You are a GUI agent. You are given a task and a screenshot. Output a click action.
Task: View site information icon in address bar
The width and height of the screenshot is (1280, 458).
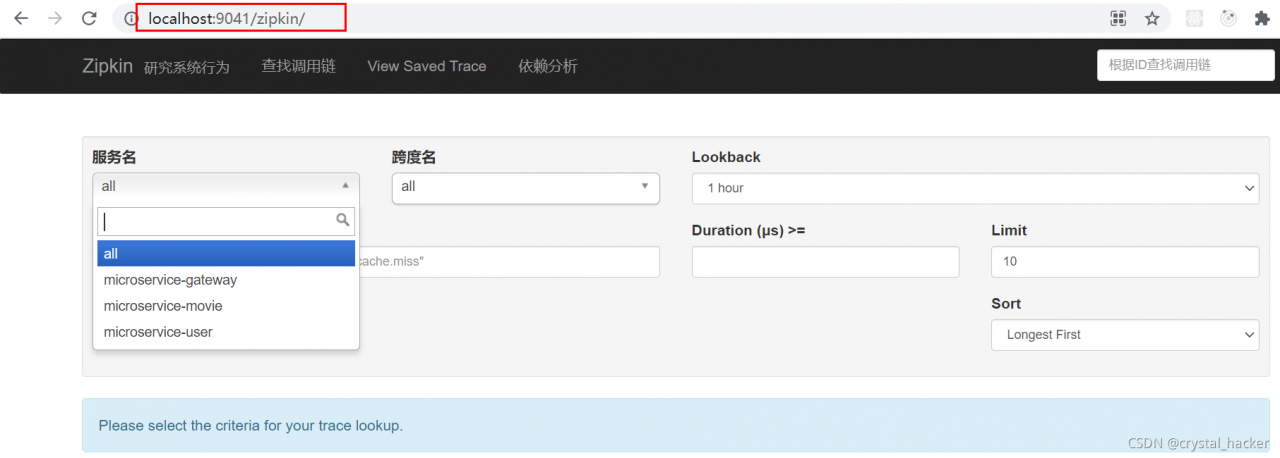tap(130, 18)
